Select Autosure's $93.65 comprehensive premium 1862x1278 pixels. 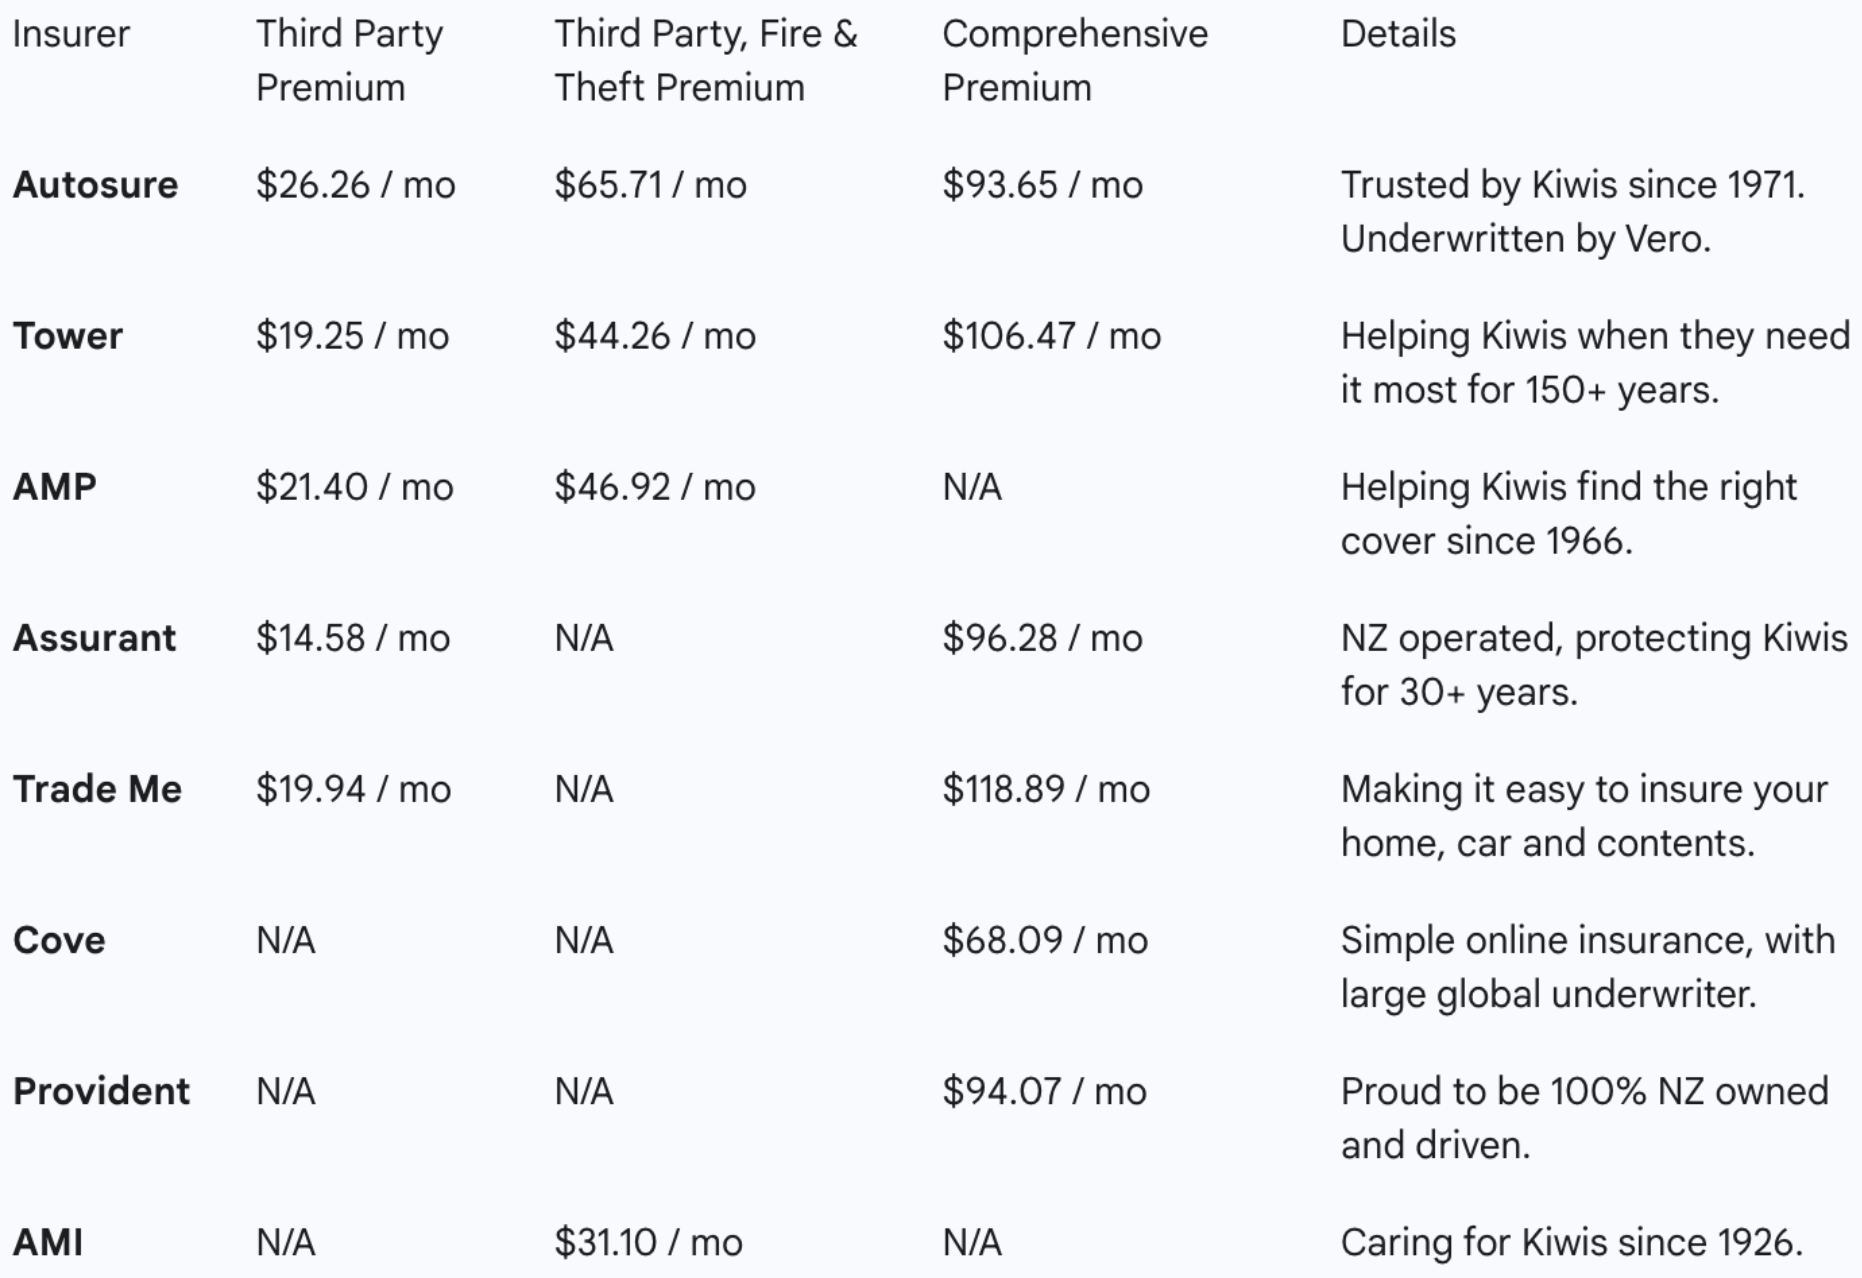pos(1042,185)
